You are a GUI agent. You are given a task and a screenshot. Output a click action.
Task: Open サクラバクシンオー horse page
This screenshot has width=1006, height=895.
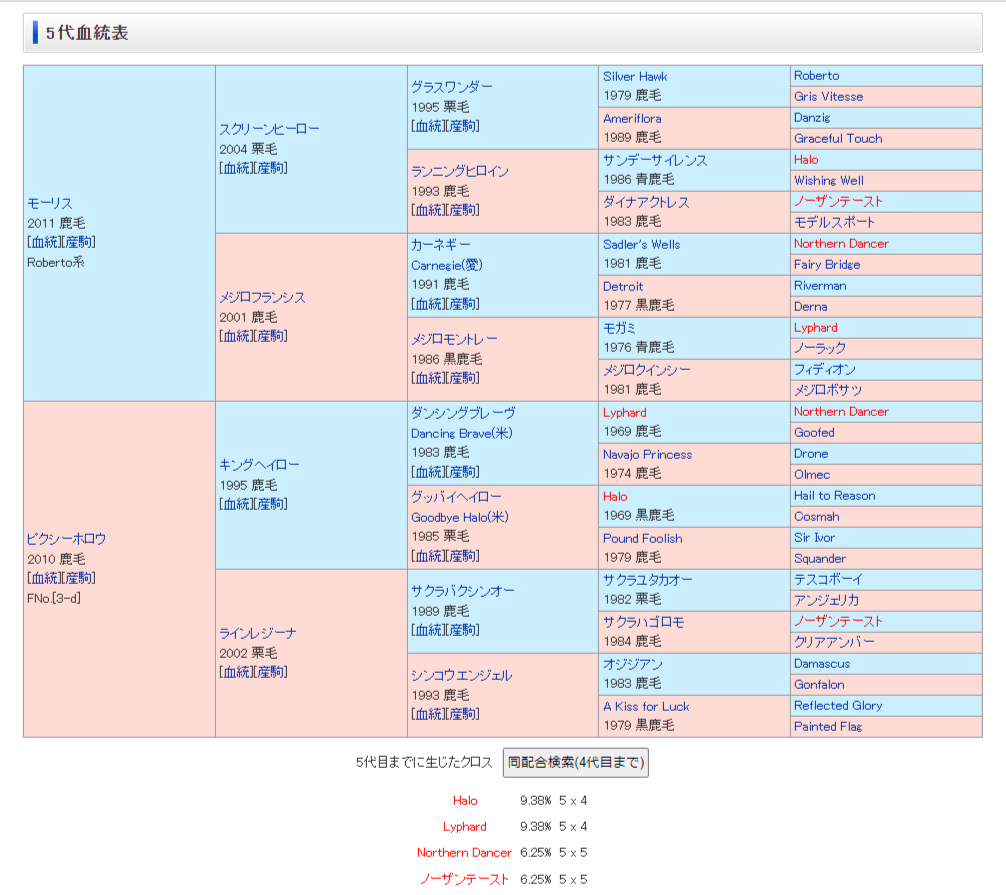pyautogui.click(x=463, y=591)
